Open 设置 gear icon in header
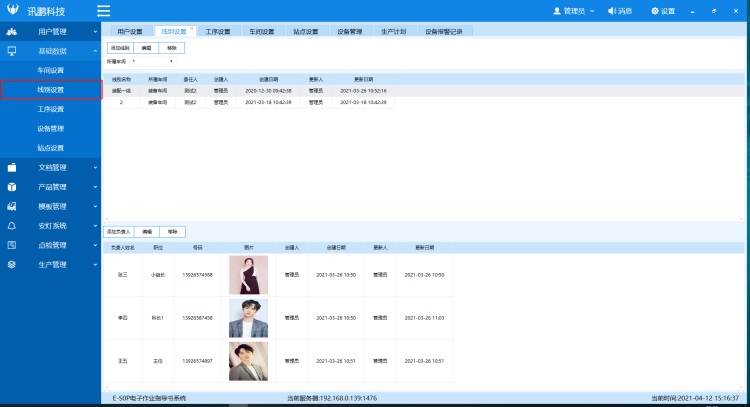The image size is (750, 407). tap(655, 11)
